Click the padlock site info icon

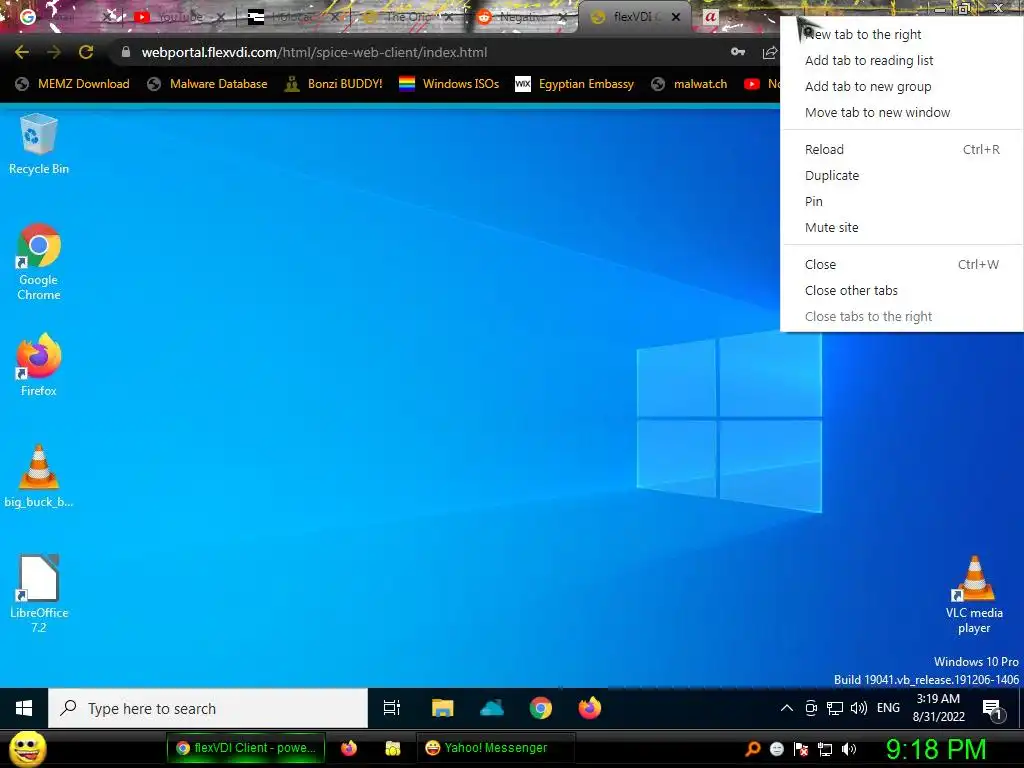coord(125,52)
